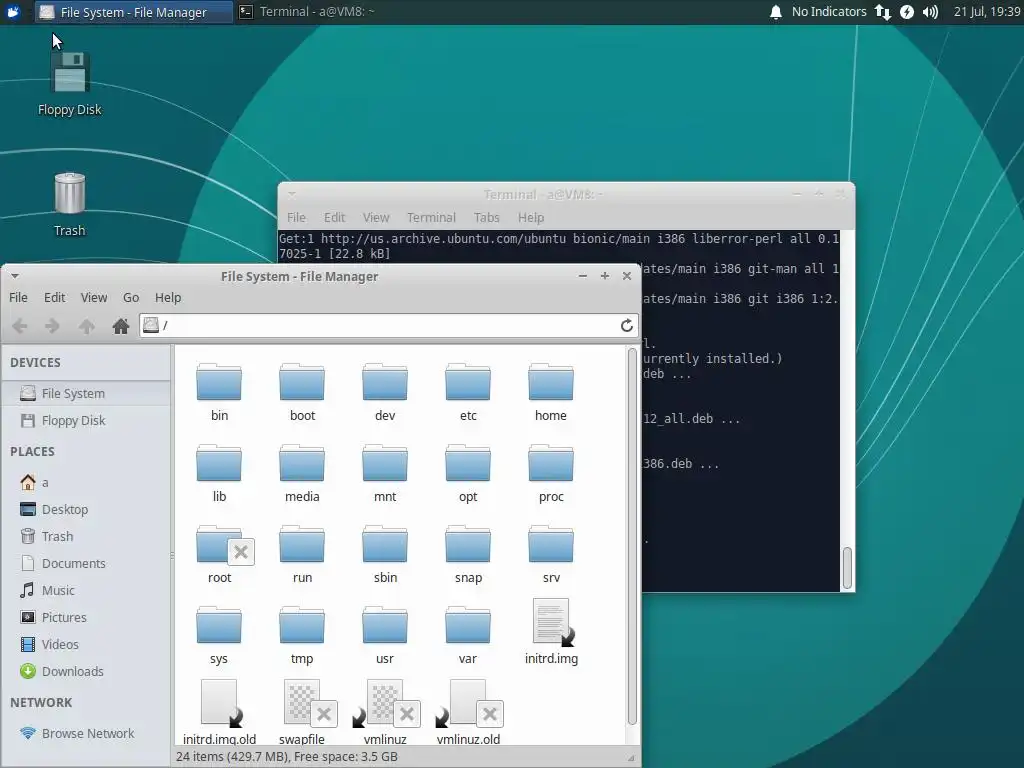Screen dimensions: 1024x768
Task: Open Tabs menu in Terminal window
Action: pyautogui.click(x=487, y=217)
